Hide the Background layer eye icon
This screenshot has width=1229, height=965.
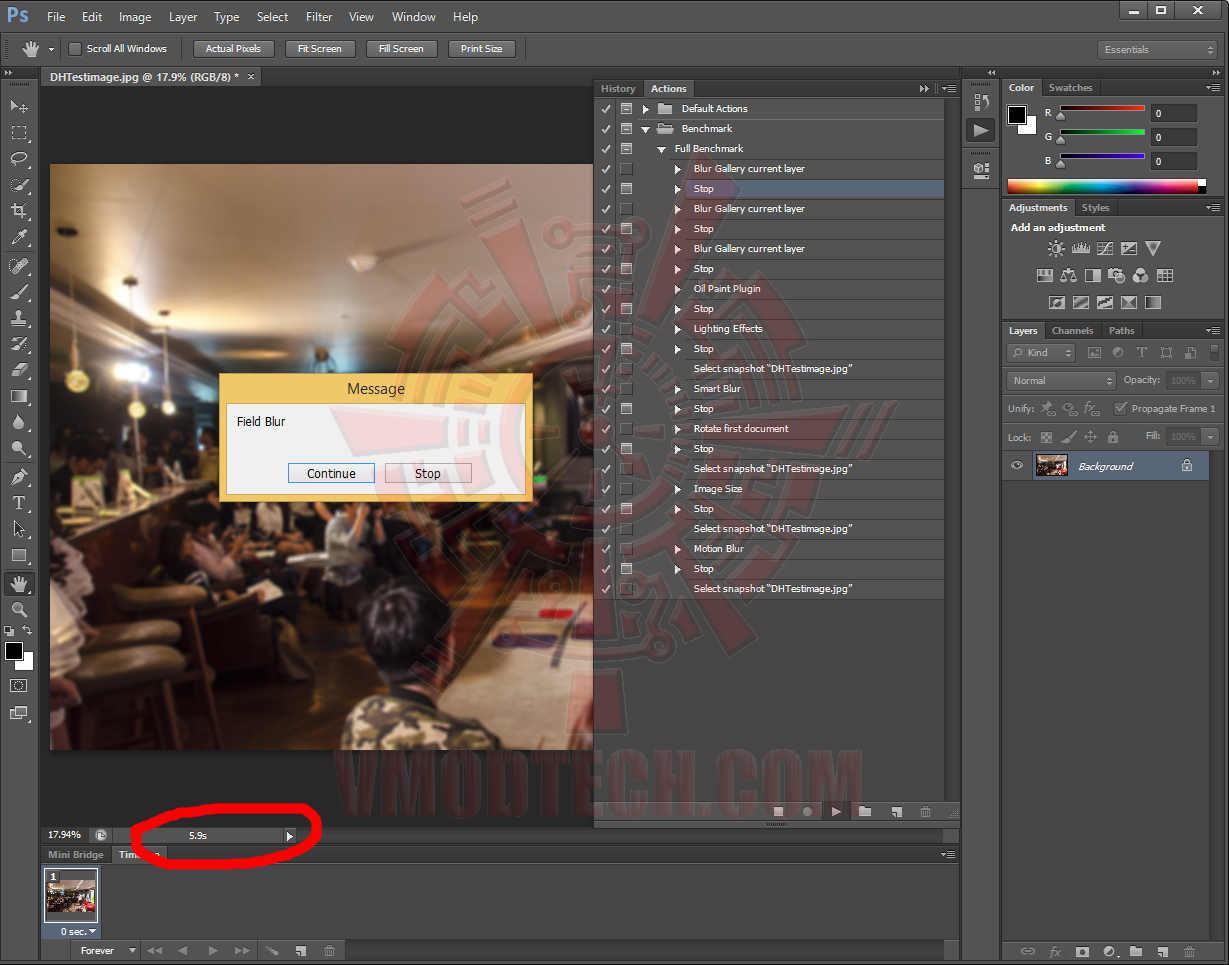1017,466
